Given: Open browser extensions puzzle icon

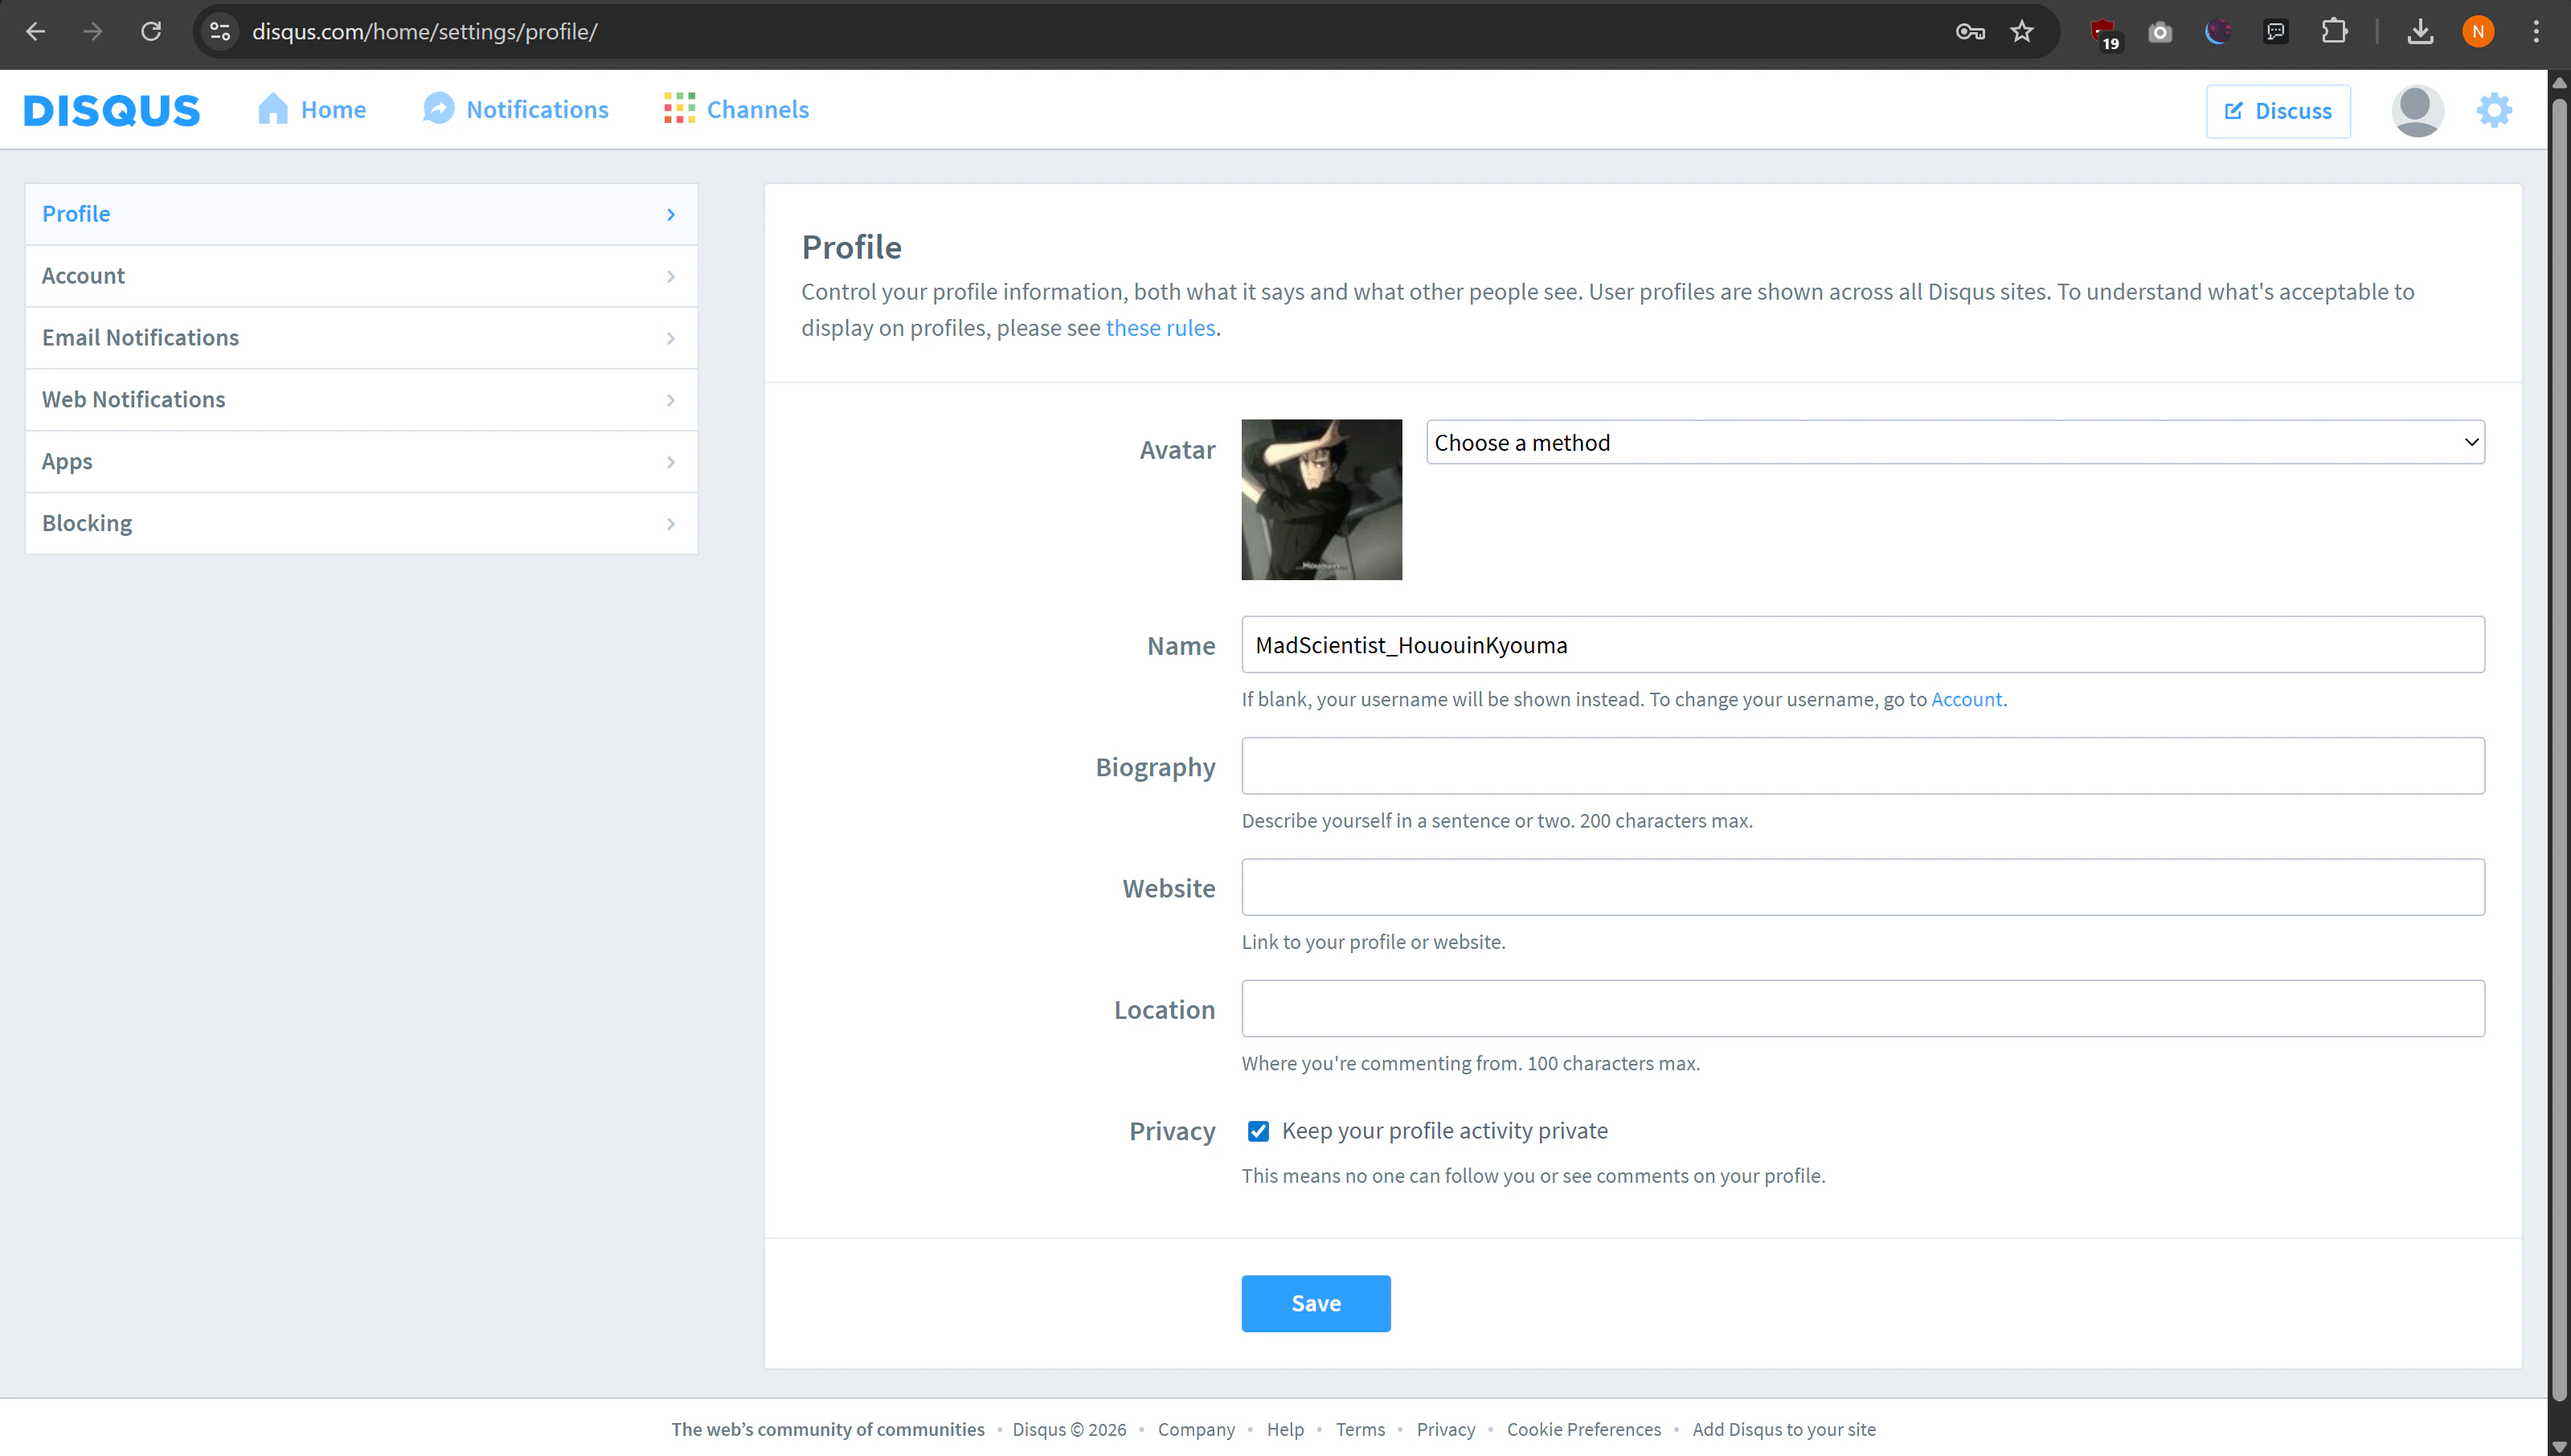Looking at the screenshot, I should tap(2334, 32).
